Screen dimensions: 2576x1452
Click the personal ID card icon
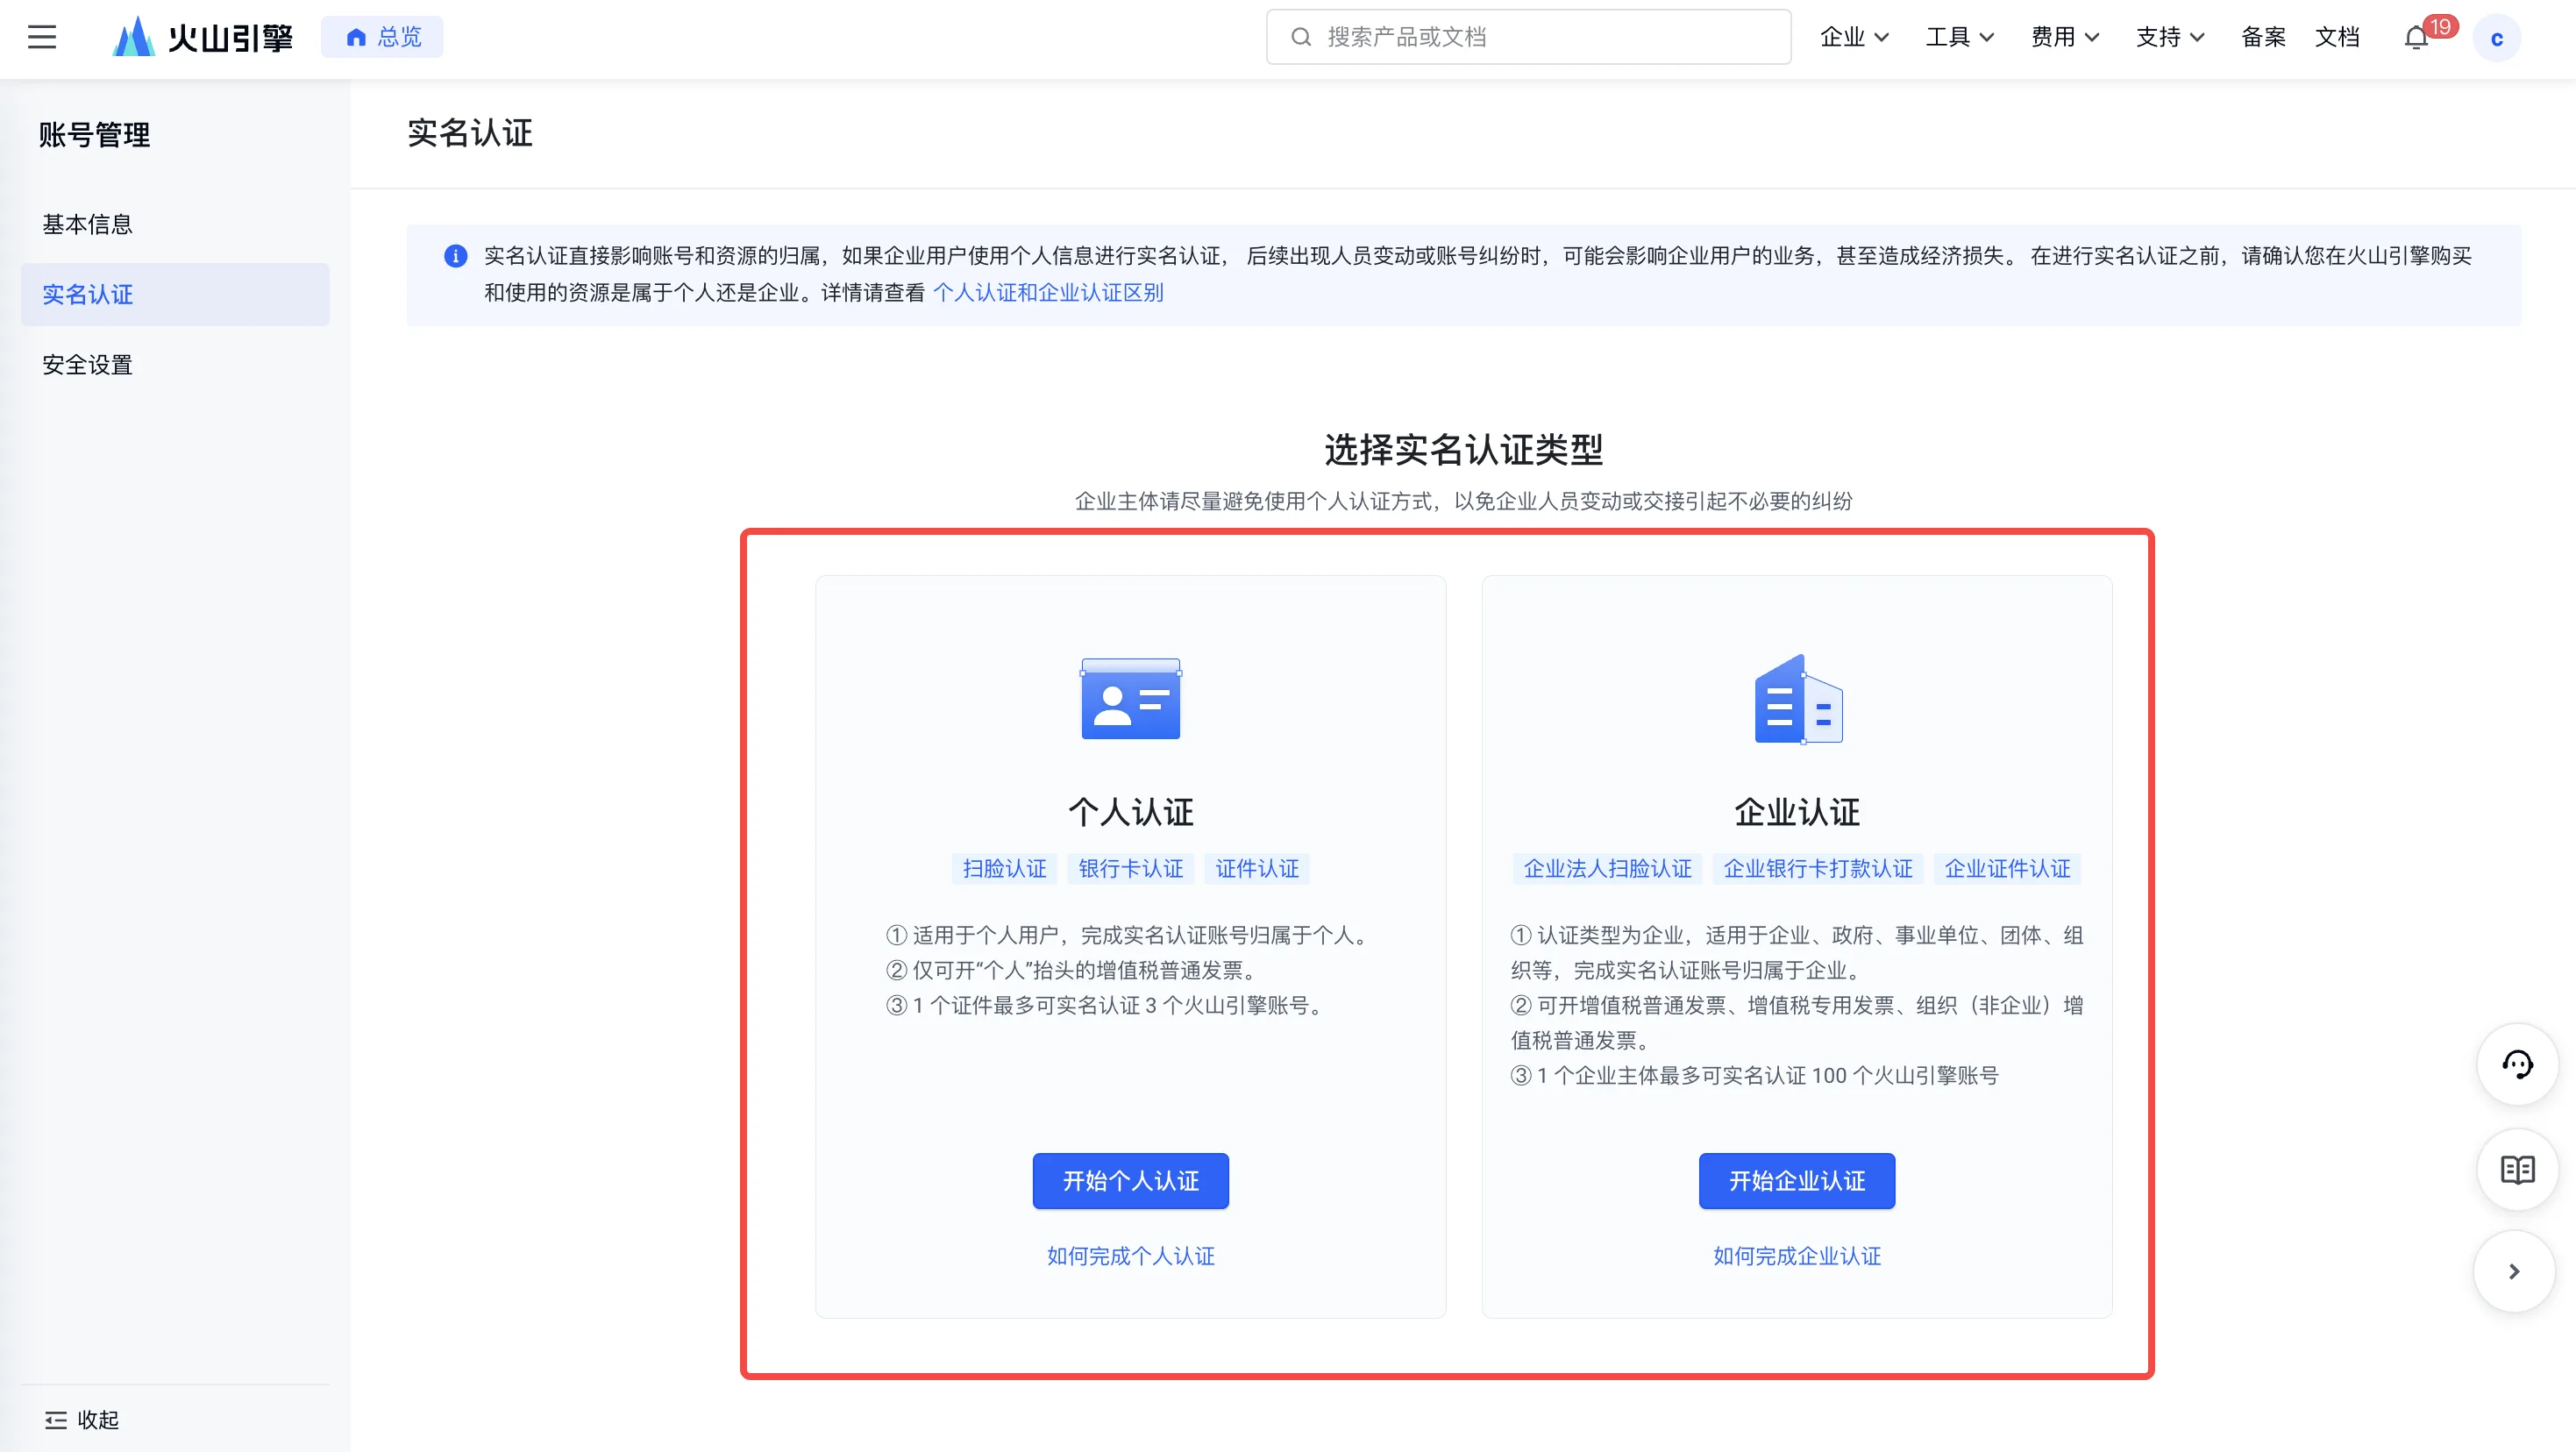point(1131,698)
